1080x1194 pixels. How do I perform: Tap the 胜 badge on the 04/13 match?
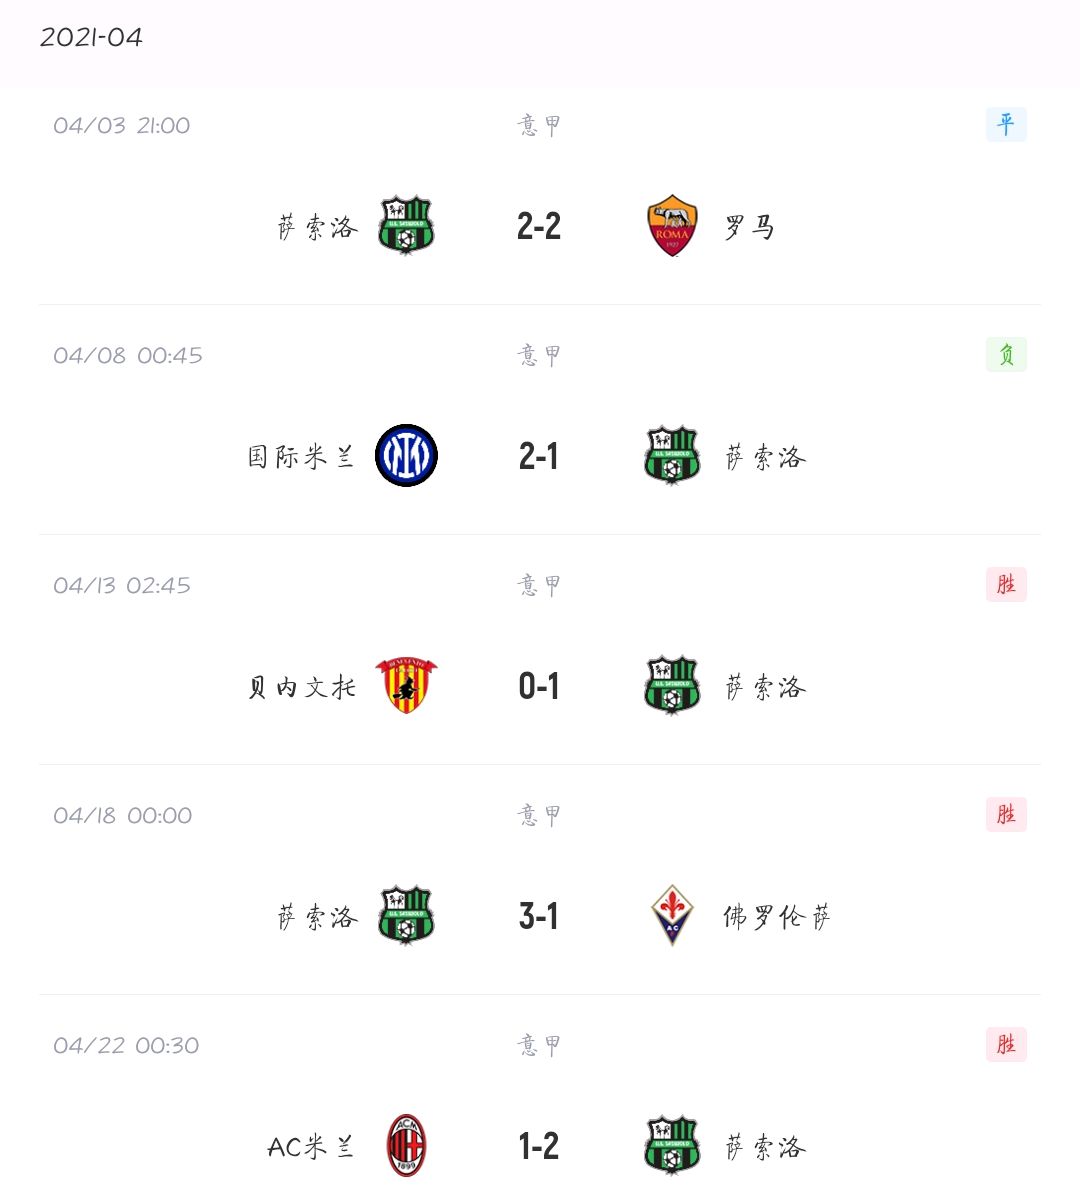coord(1006,585)
